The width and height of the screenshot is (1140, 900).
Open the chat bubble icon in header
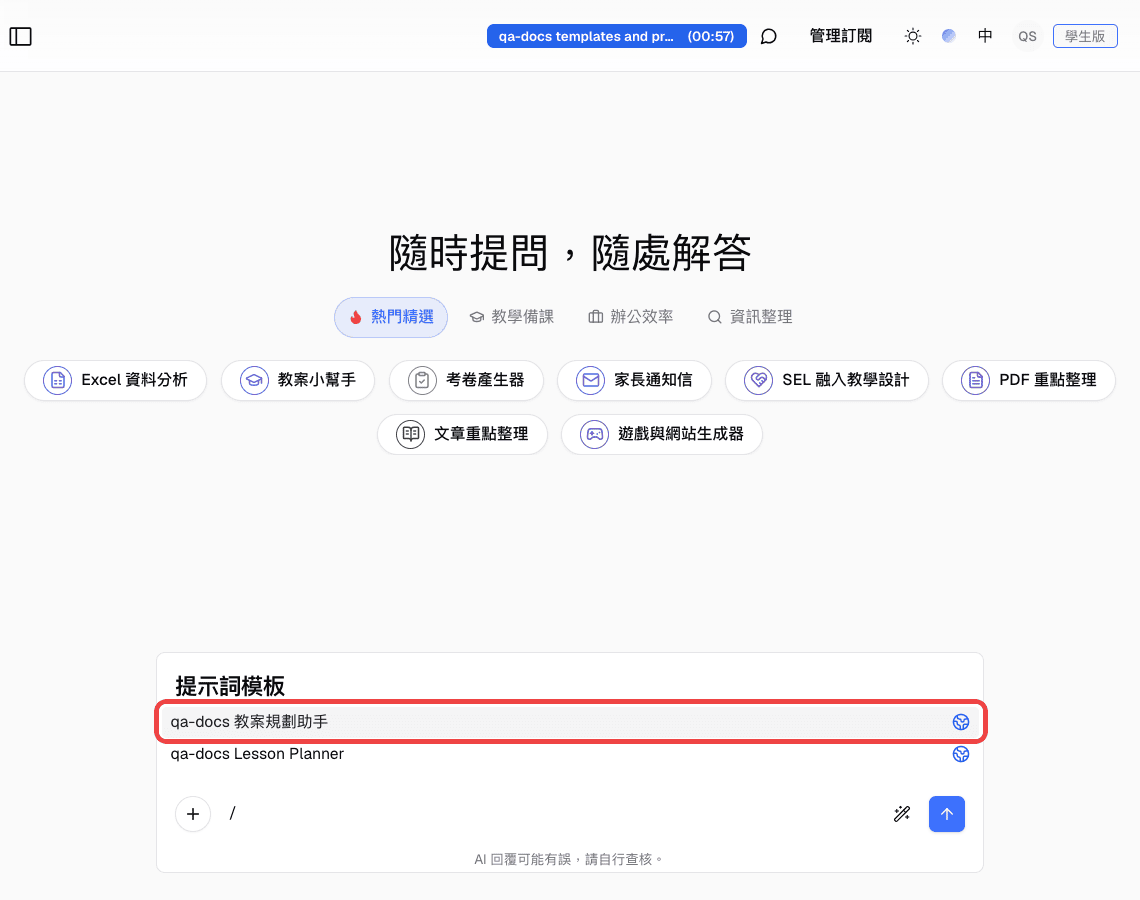768,36
